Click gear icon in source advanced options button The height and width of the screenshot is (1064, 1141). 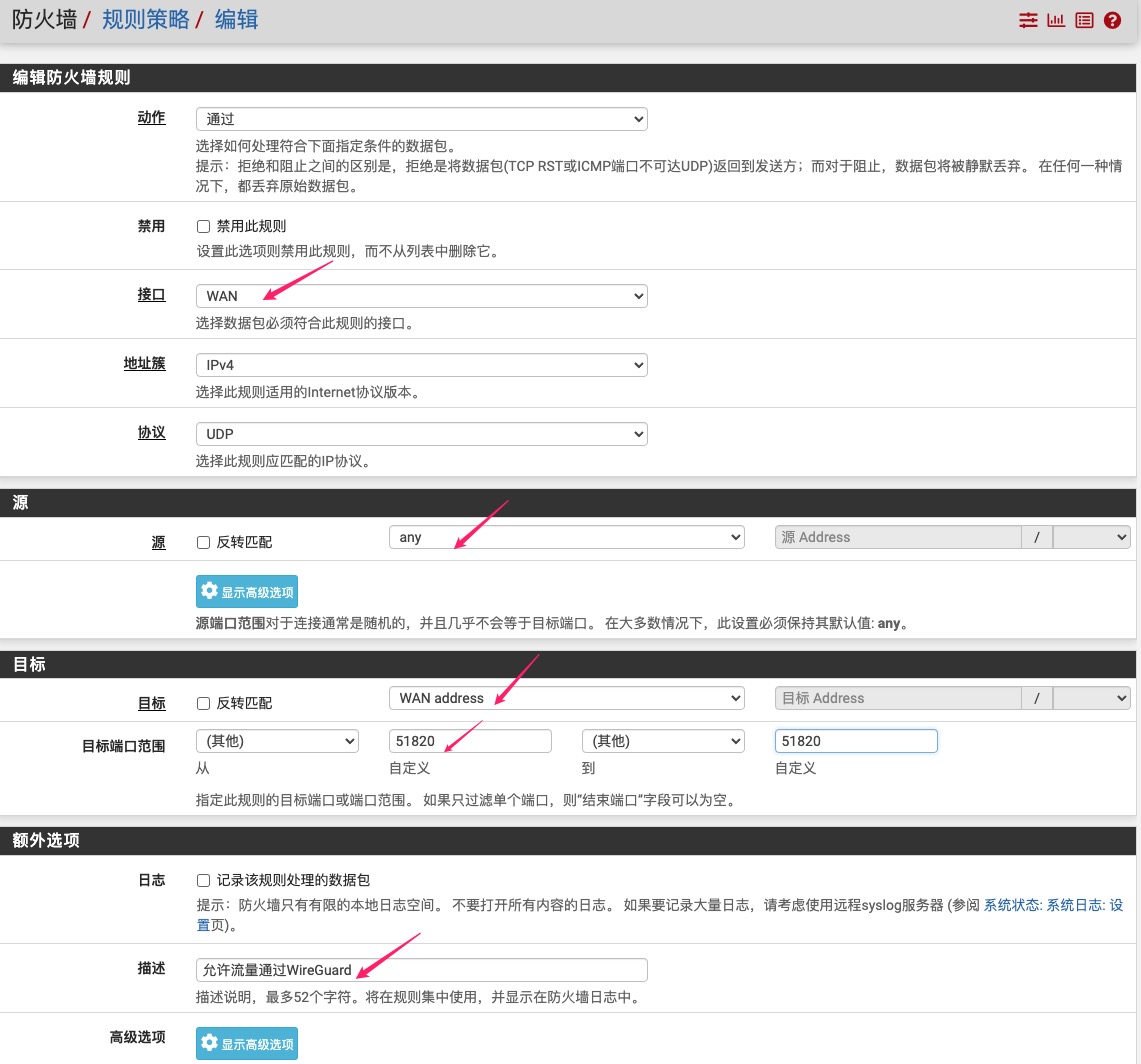click(209, 591)
